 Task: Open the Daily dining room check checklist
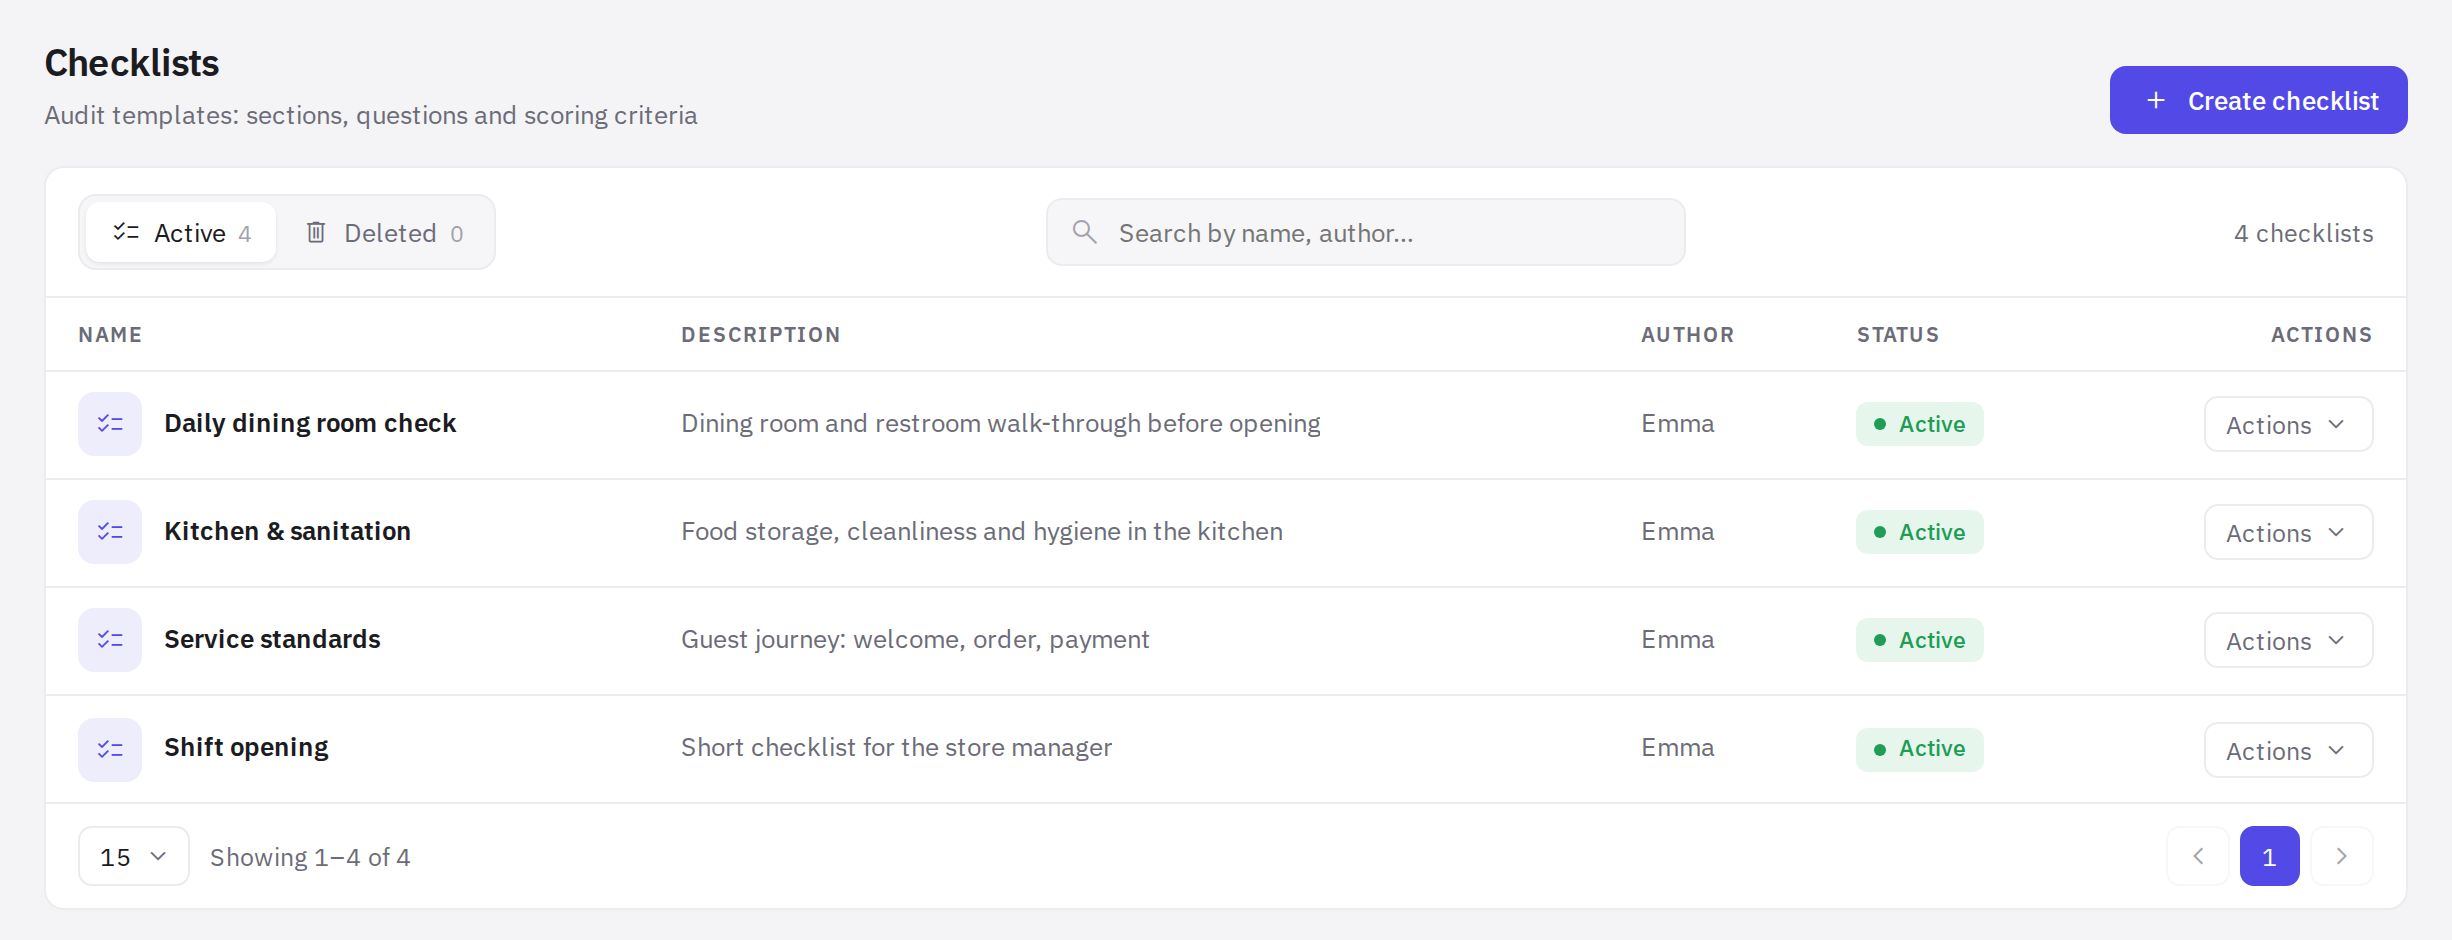coord(310,423)
